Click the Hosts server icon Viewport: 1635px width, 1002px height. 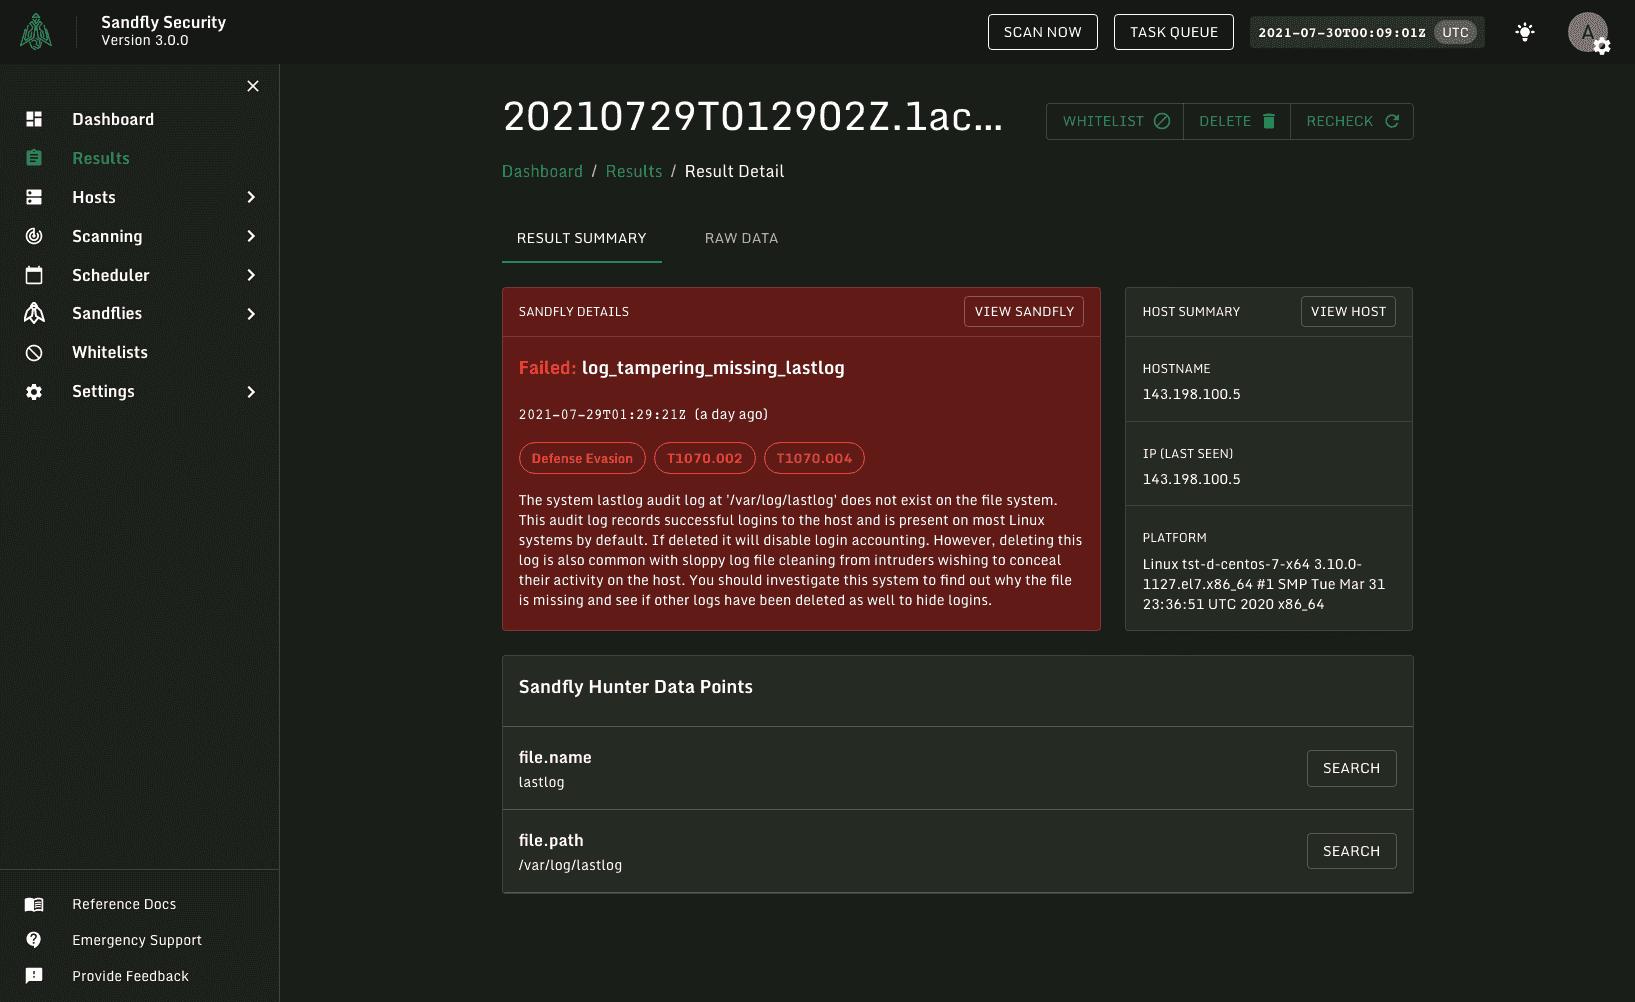(x=34, y=197)
